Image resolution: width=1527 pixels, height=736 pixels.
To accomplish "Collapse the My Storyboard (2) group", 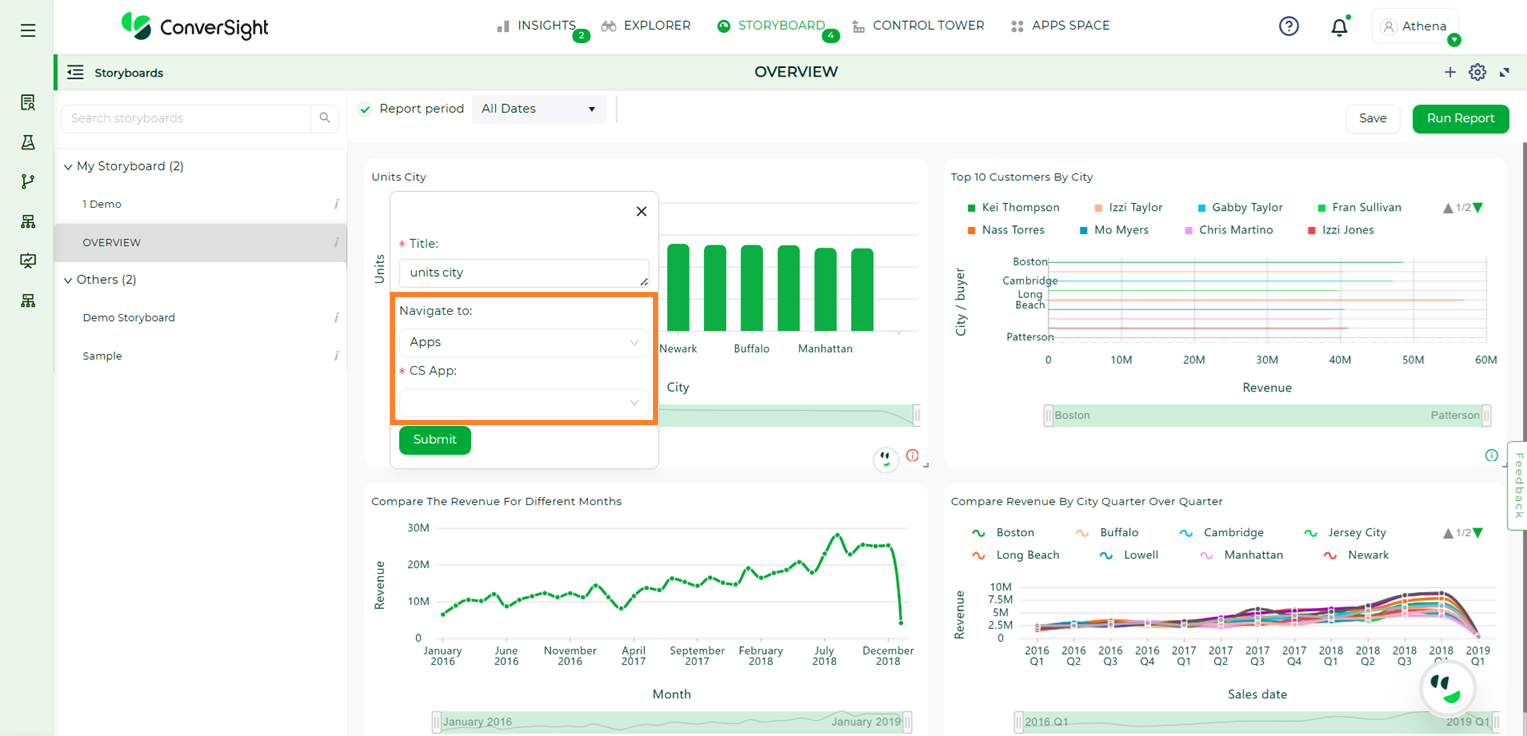I will click(68, 167).
